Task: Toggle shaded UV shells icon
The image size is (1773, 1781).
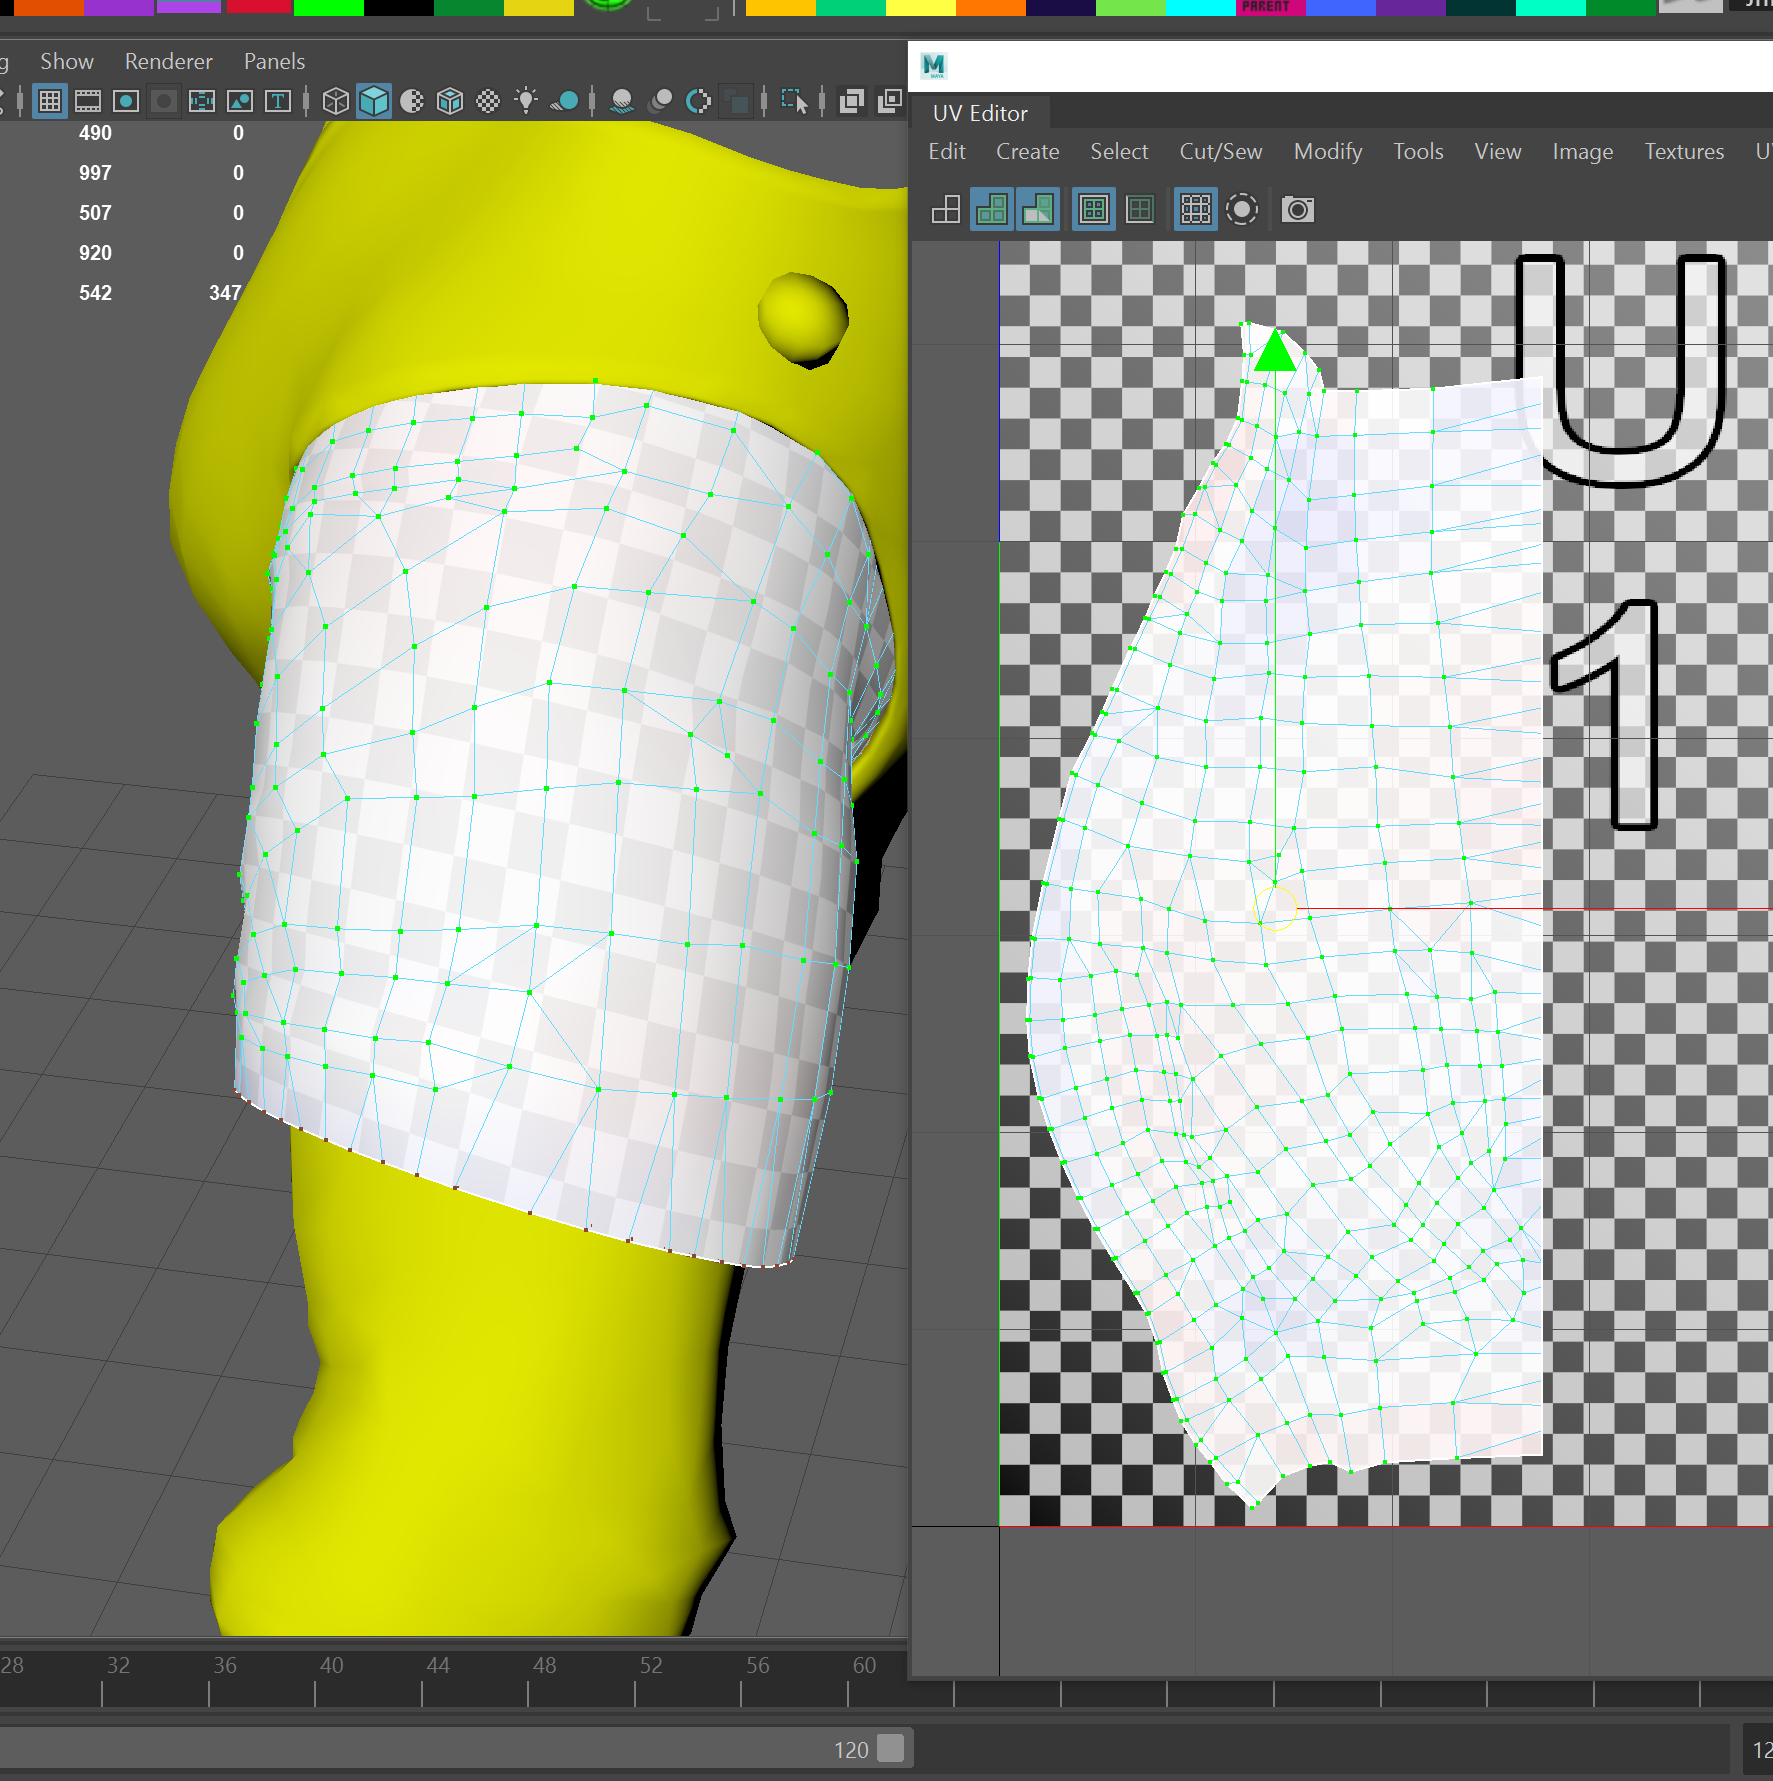Action: [992, 209]
